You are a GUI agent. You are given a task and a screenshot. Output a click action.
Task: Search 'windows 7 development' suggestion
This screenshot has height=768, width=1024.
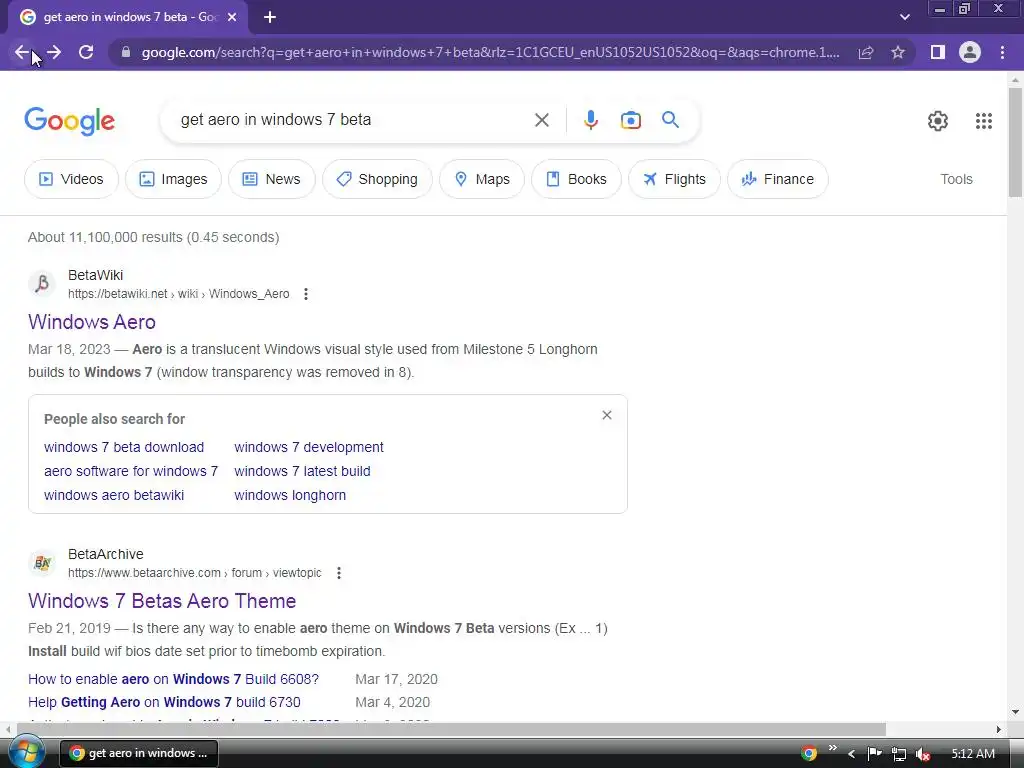pyautogui.click(x=309, y=447)
